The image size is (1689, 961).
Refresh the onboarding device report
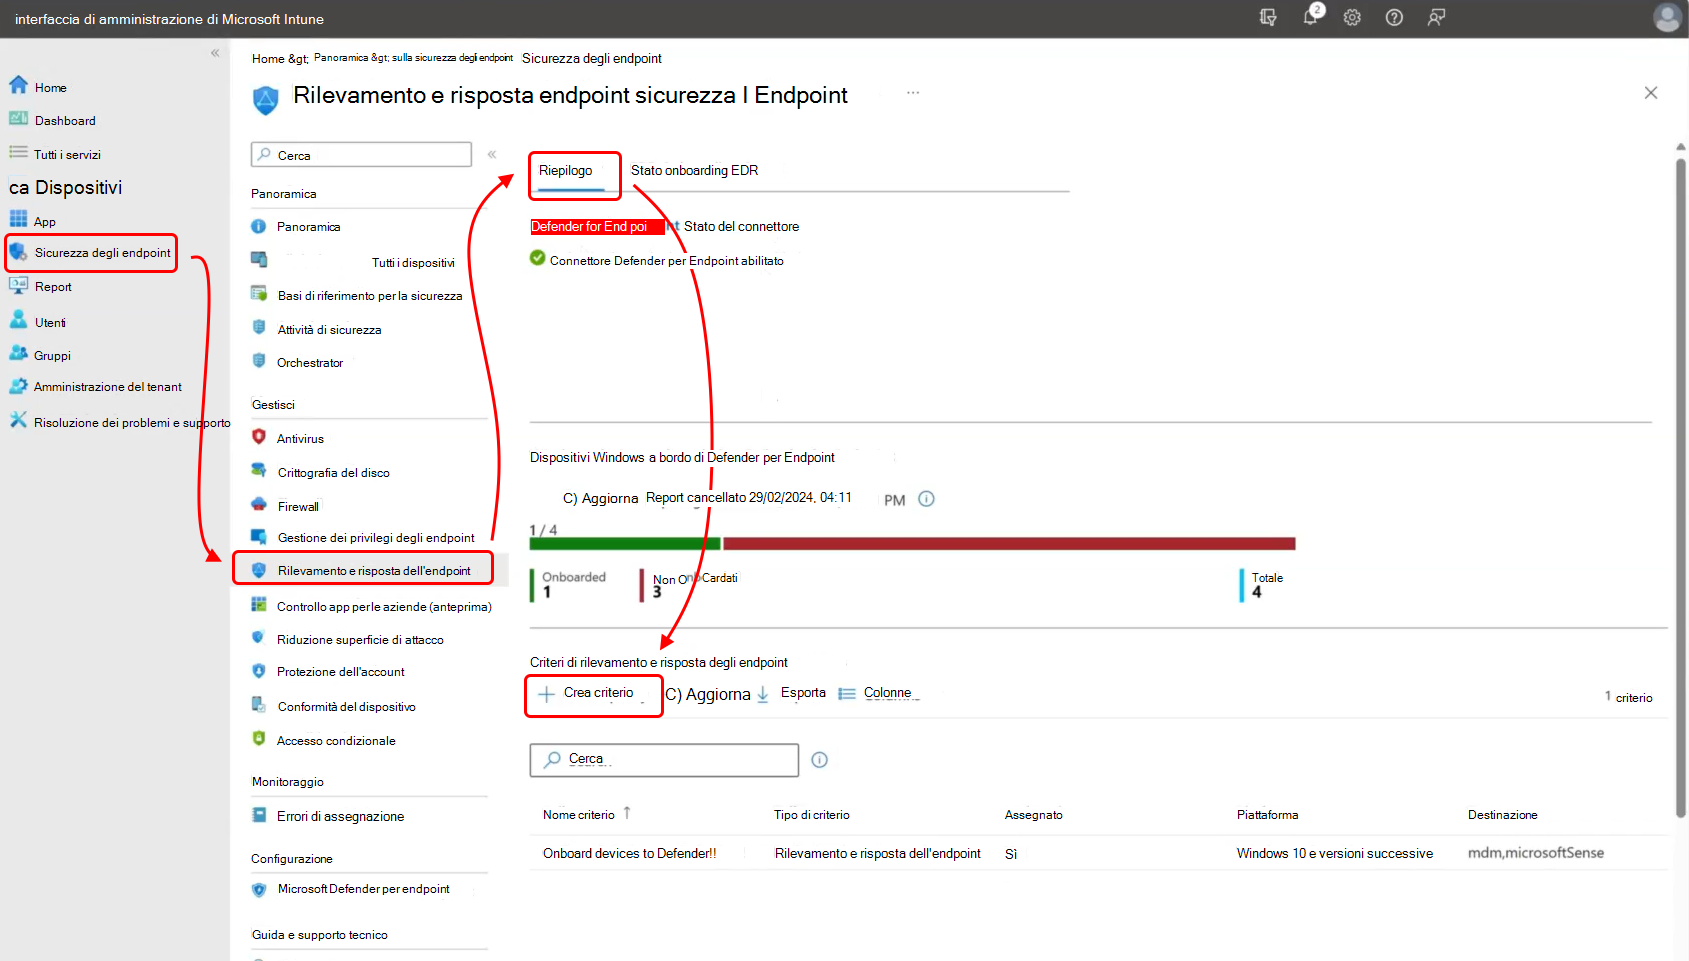[600, 499]
